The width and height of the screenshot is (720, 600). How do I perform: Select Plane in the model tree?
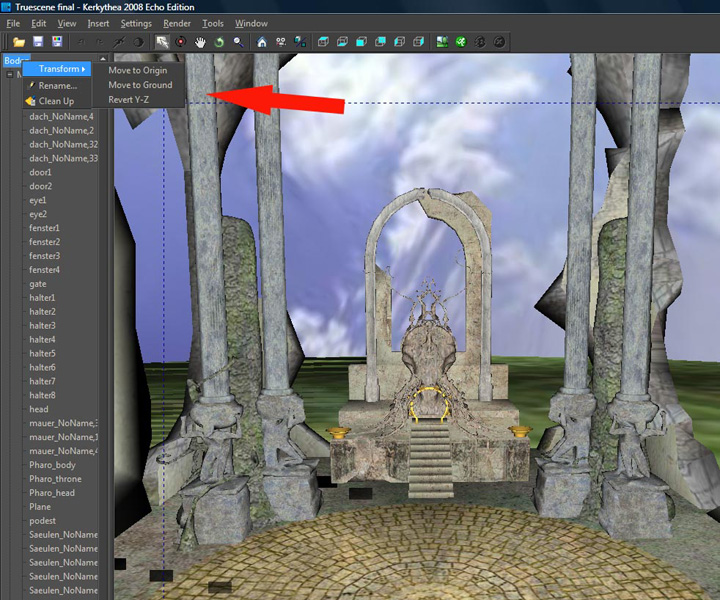[x=40, y=507]
